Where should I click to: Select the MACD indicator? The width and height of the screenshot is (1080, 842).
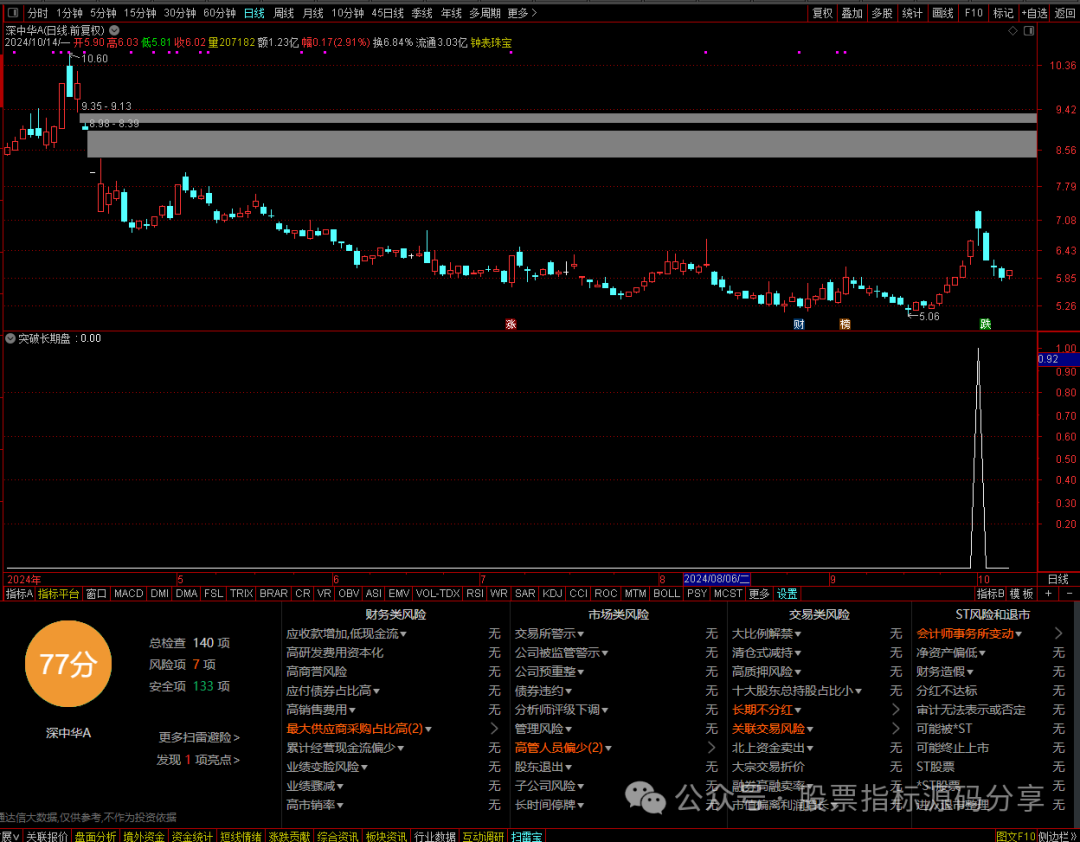(129, 593)
